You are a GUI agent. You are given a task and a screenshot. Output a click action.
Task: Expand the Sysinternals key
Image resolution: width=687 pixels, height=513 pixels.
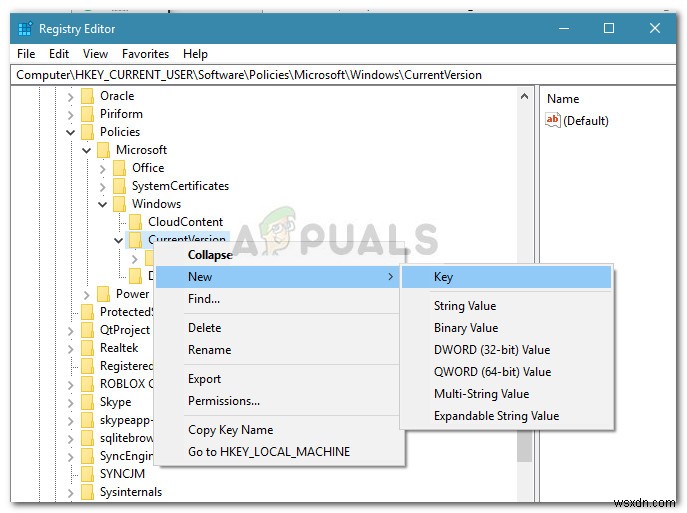[x=71, y=492]
